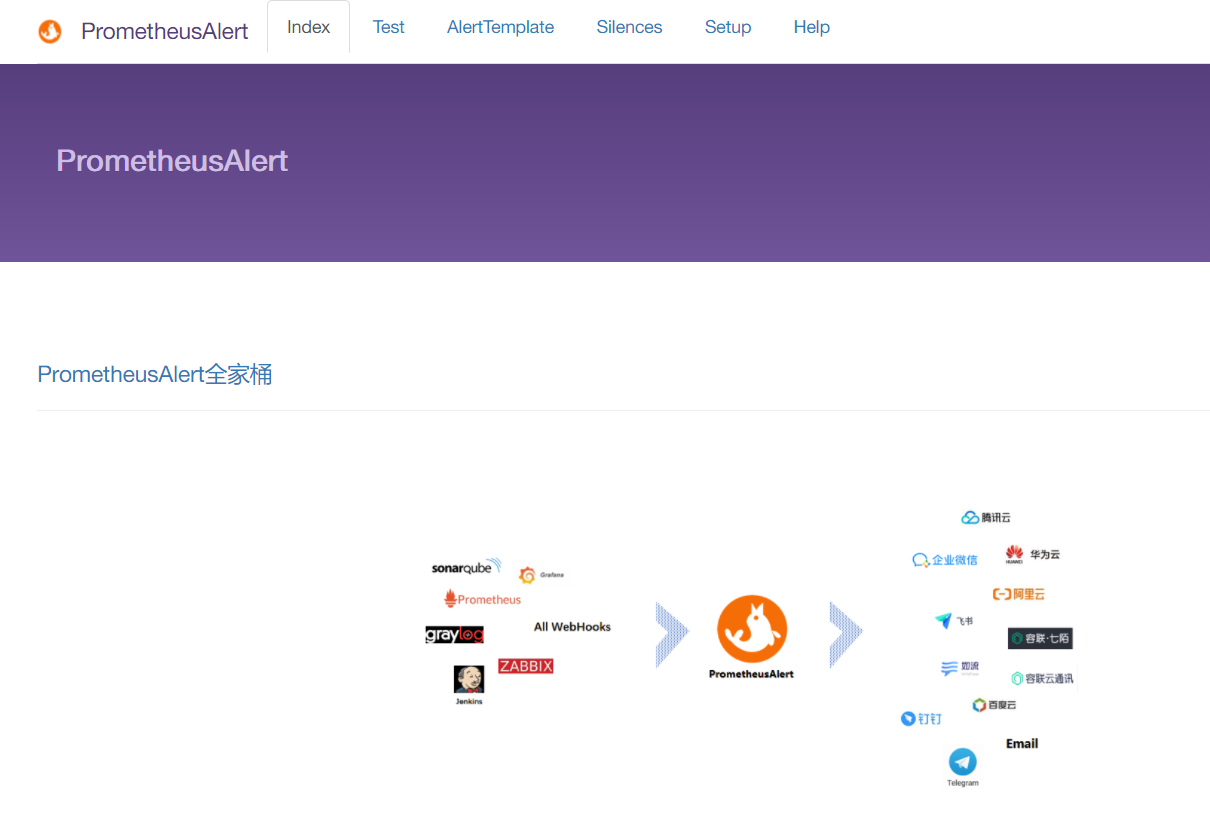
Task: Click the 华为云 Huawei logo
Action: click(1032, 555)
